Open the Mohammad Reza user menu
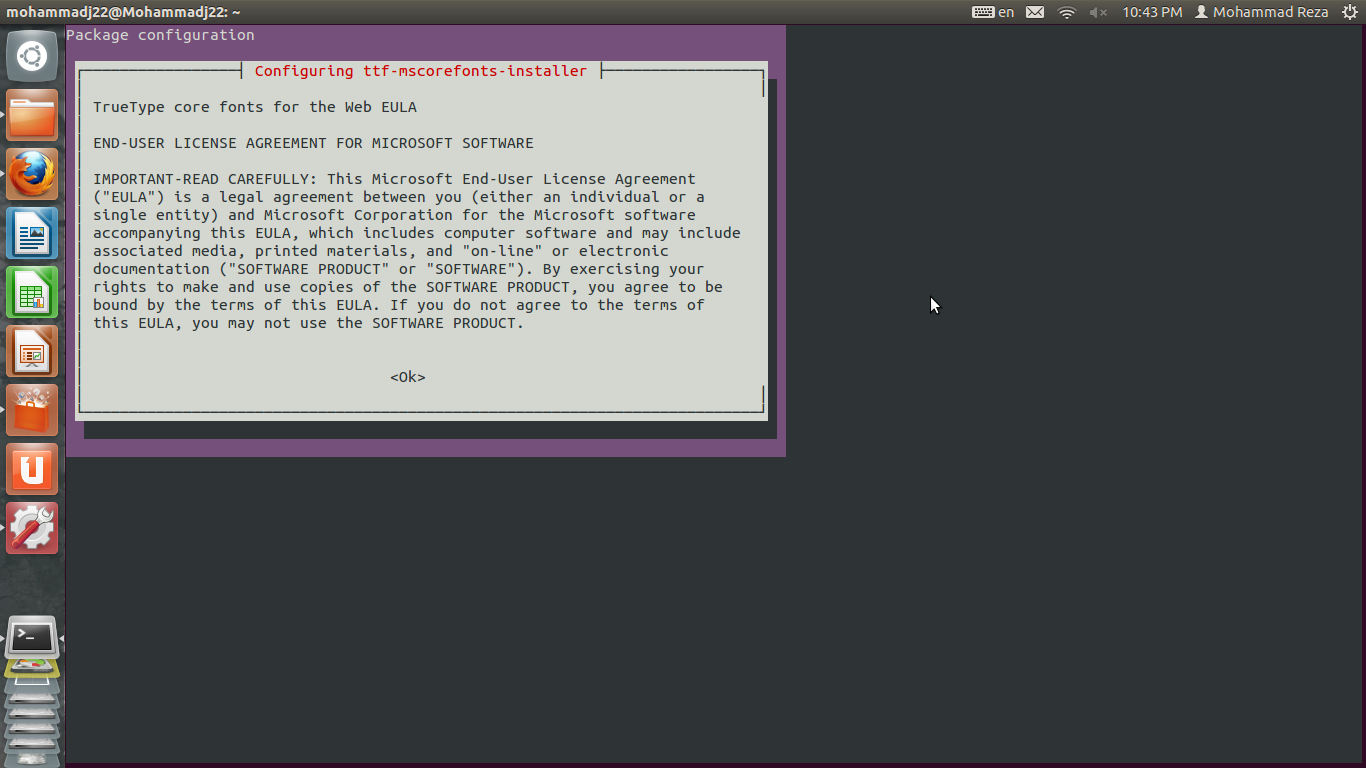Image resolution: width=1366 pixels, height=768 pixels. 1262,12
